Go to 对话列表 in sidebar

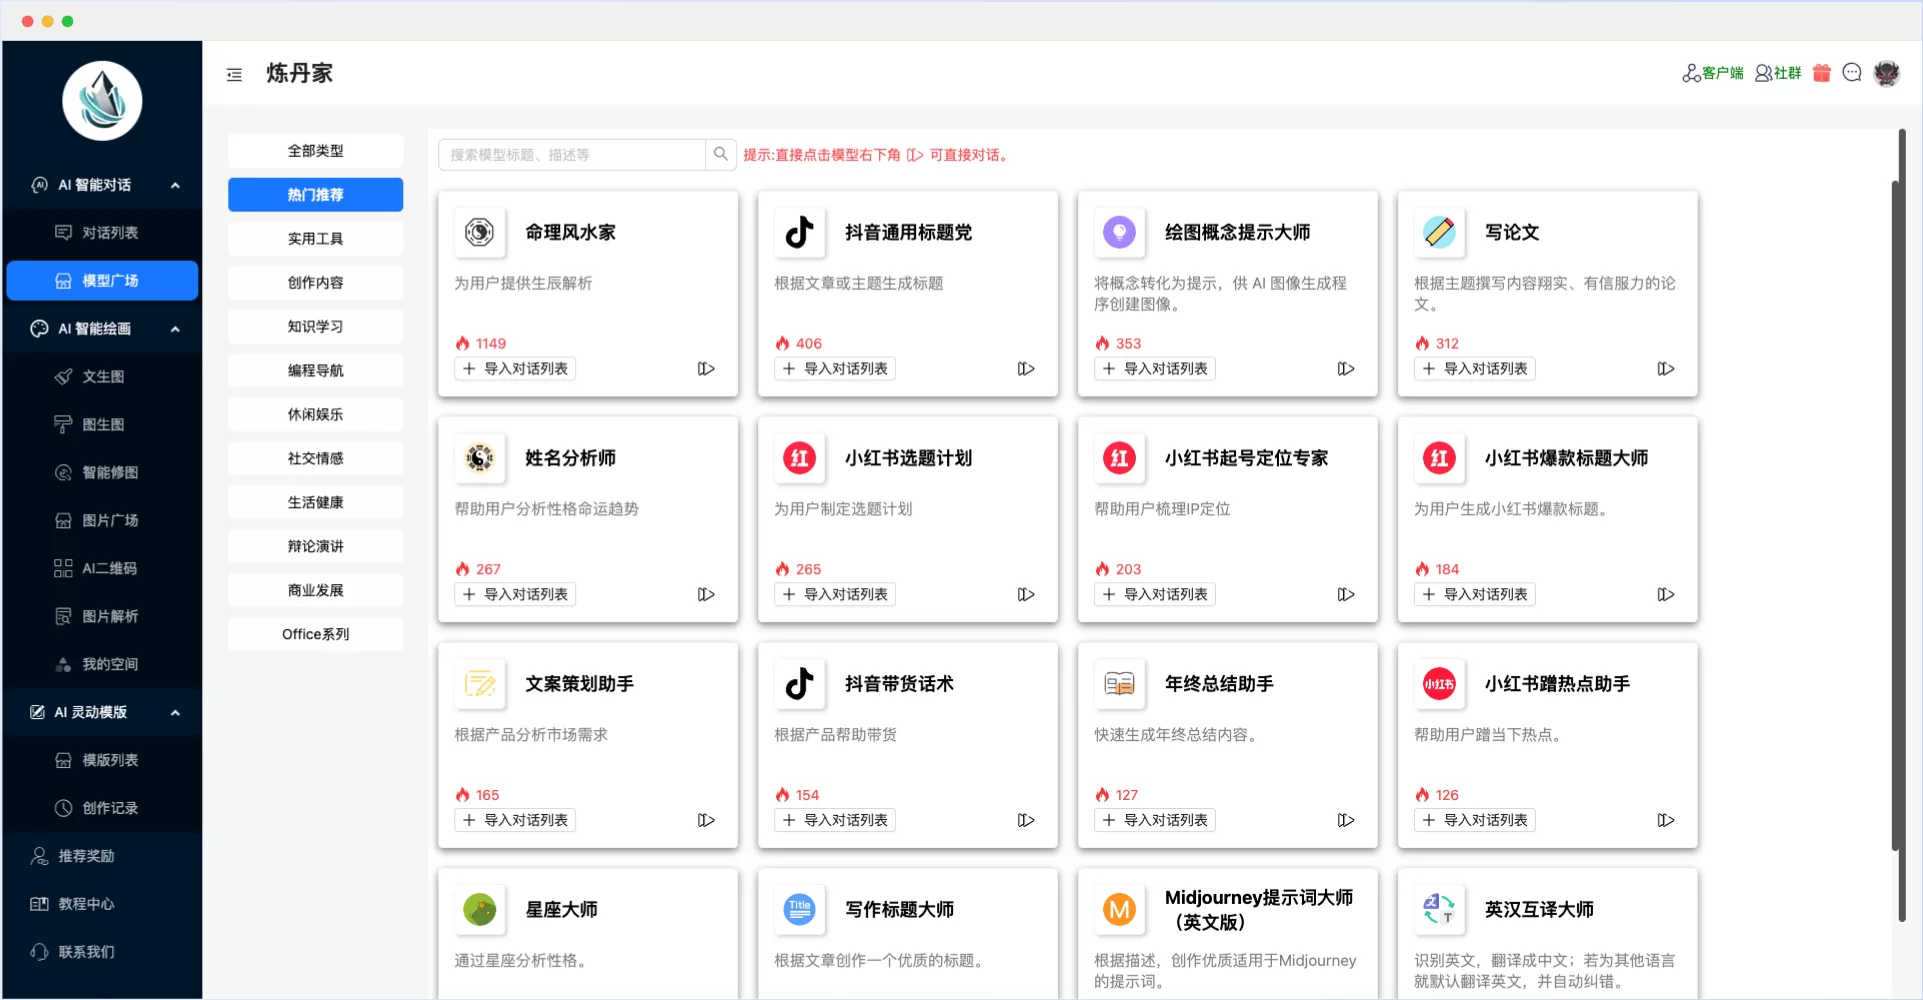click(x=109, y=233)
